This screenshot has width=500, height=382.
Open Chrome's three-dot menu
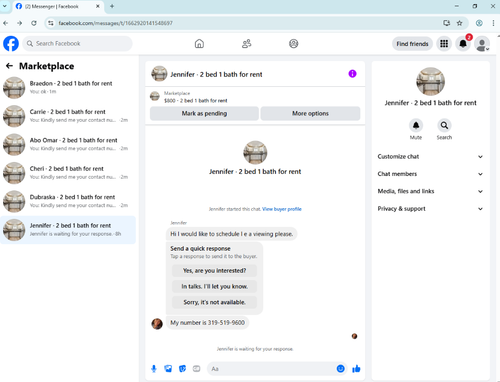493,23
